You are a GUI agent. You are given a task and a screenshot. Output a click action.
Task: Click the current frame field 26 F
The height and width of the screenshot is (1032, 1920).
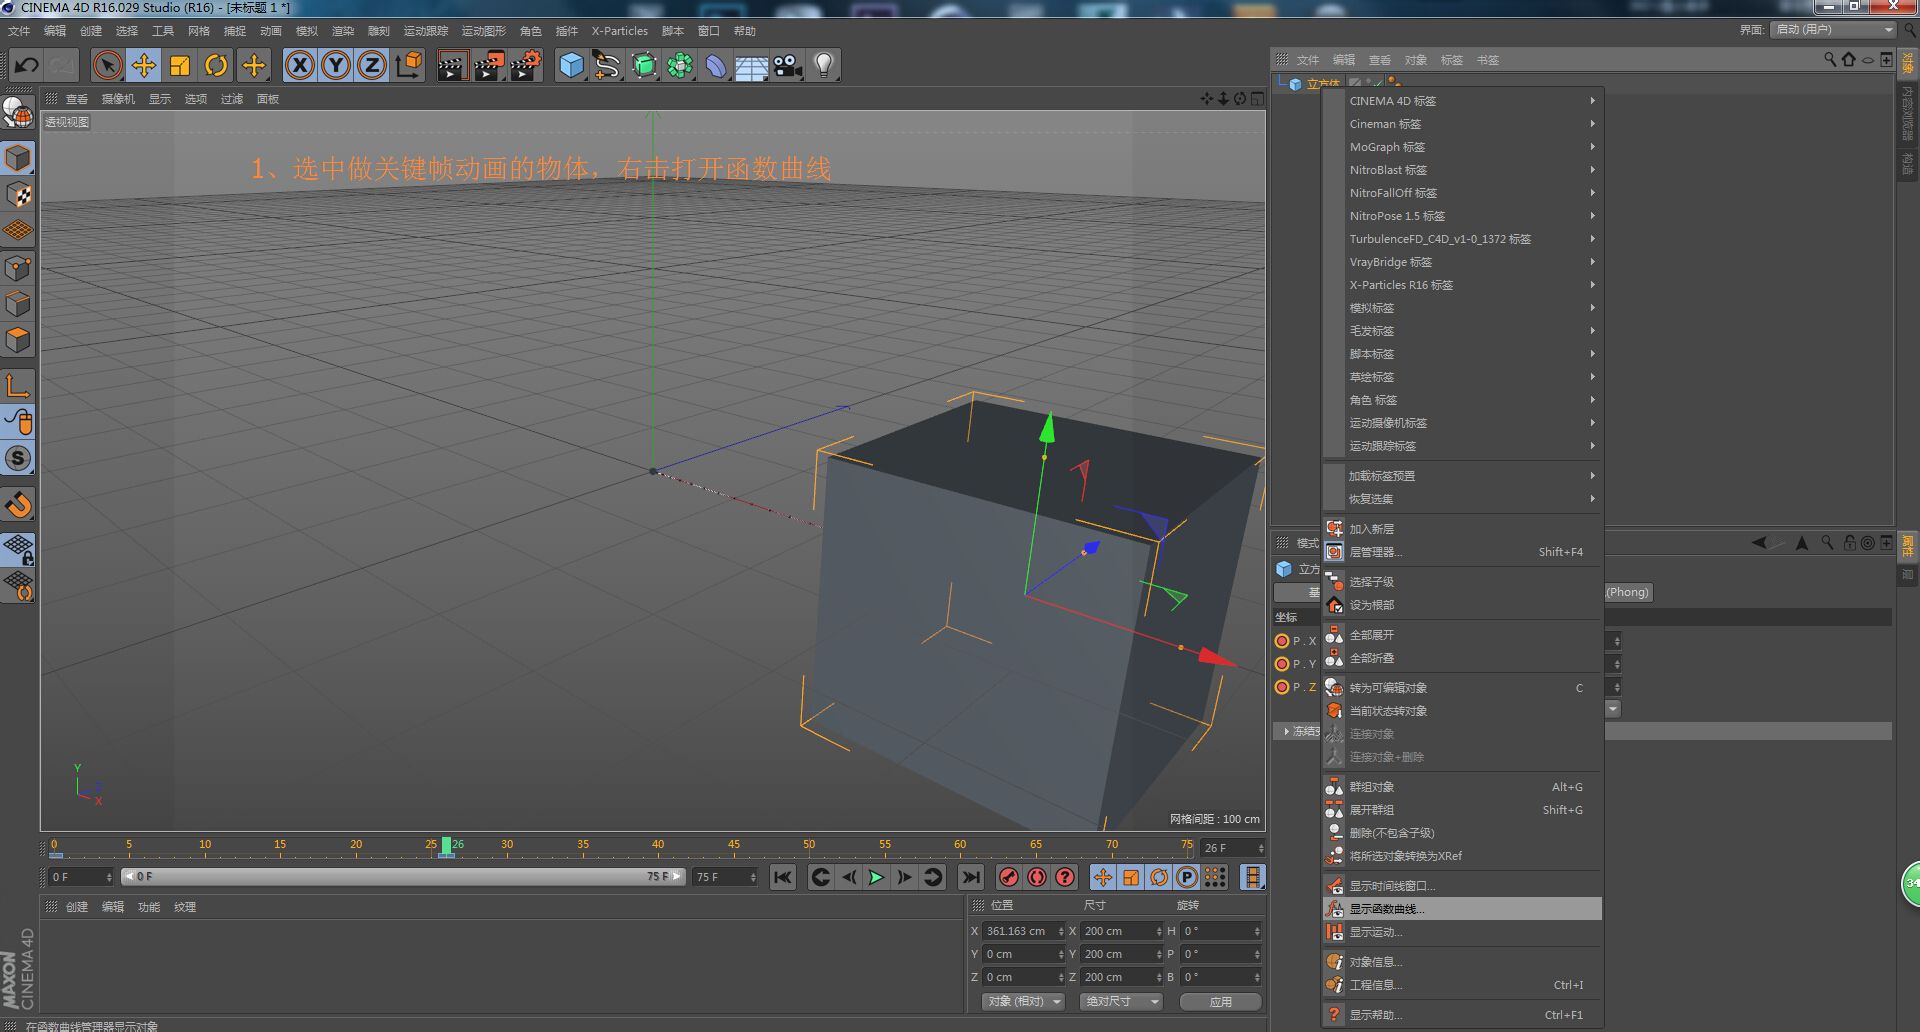[x=1232, y=848]
